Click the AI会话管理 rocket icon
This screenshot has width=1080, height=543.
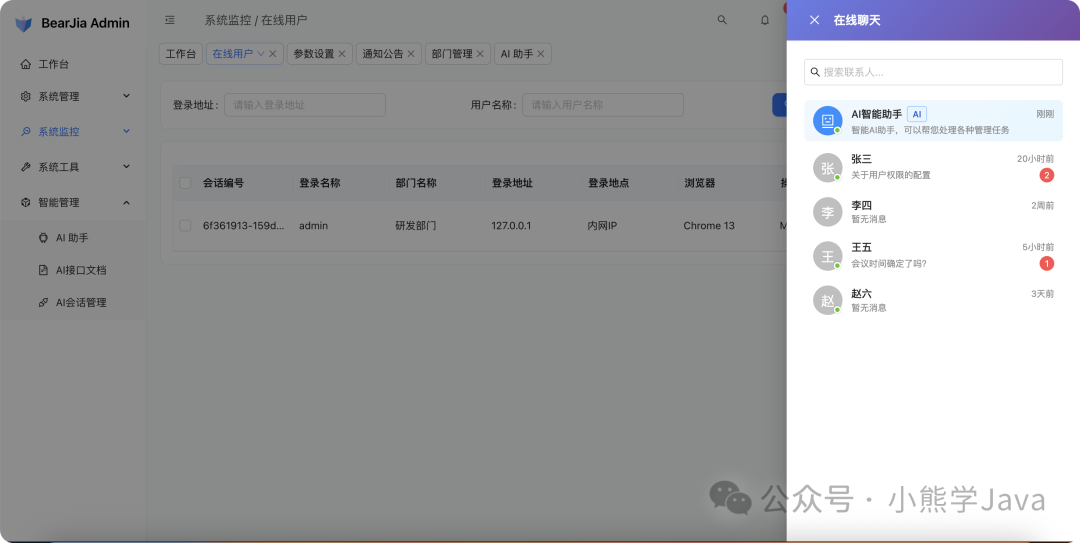click(43, 303)
